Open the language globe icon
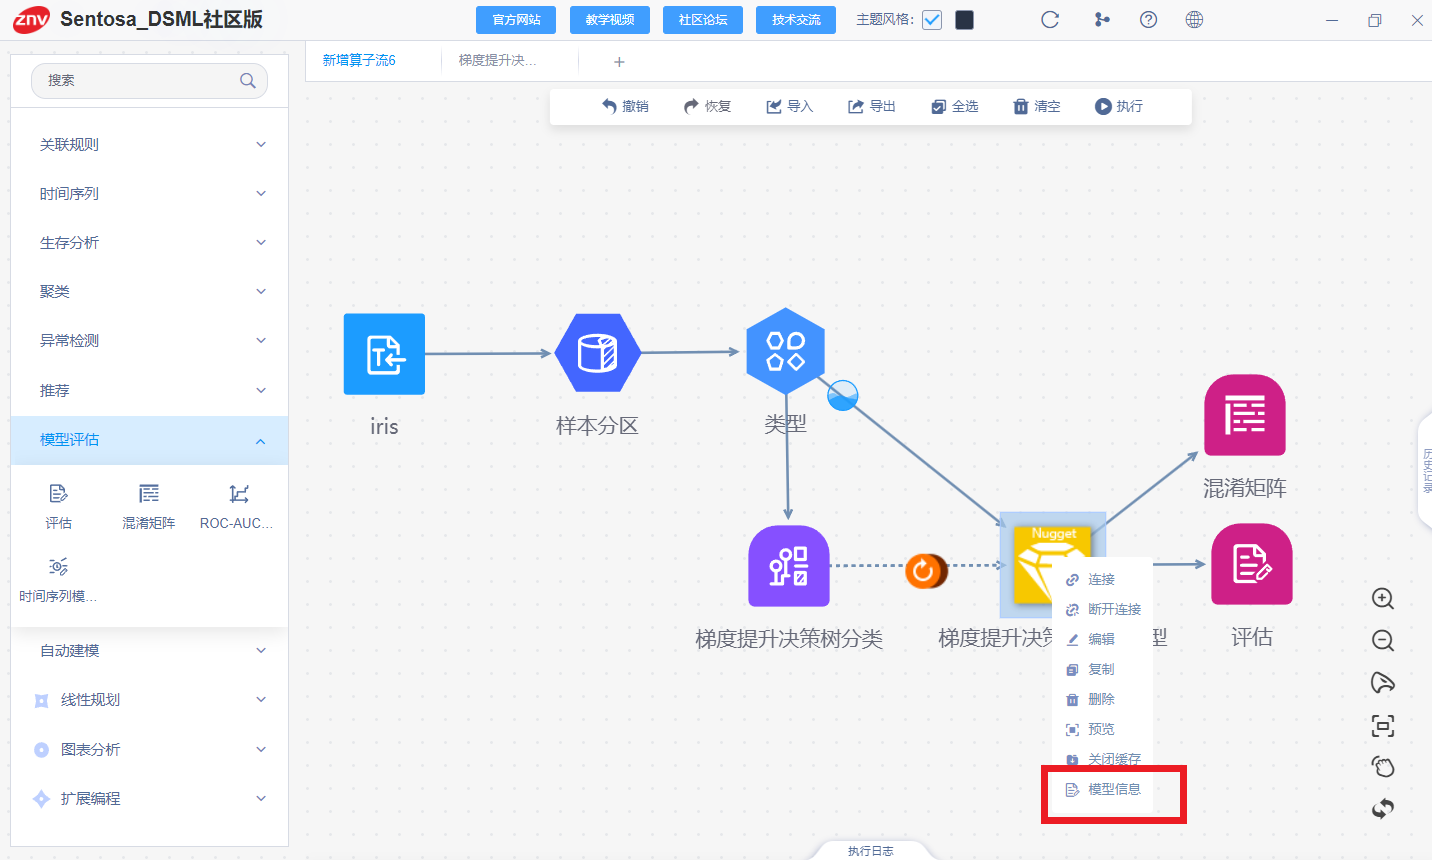The width and height of the screenshot is (1432, 860). [1194, 20]
